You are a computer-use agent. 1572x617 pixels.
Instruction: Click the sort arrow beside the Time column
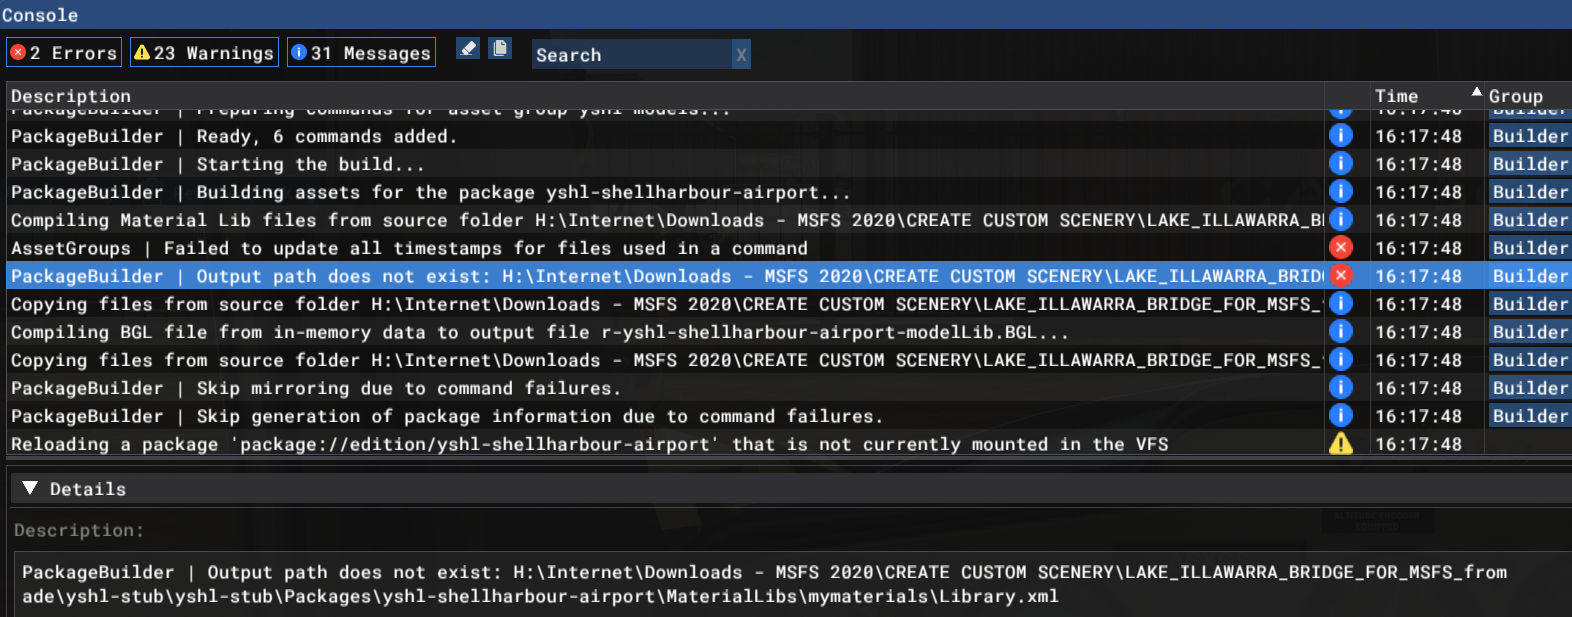1476,92
